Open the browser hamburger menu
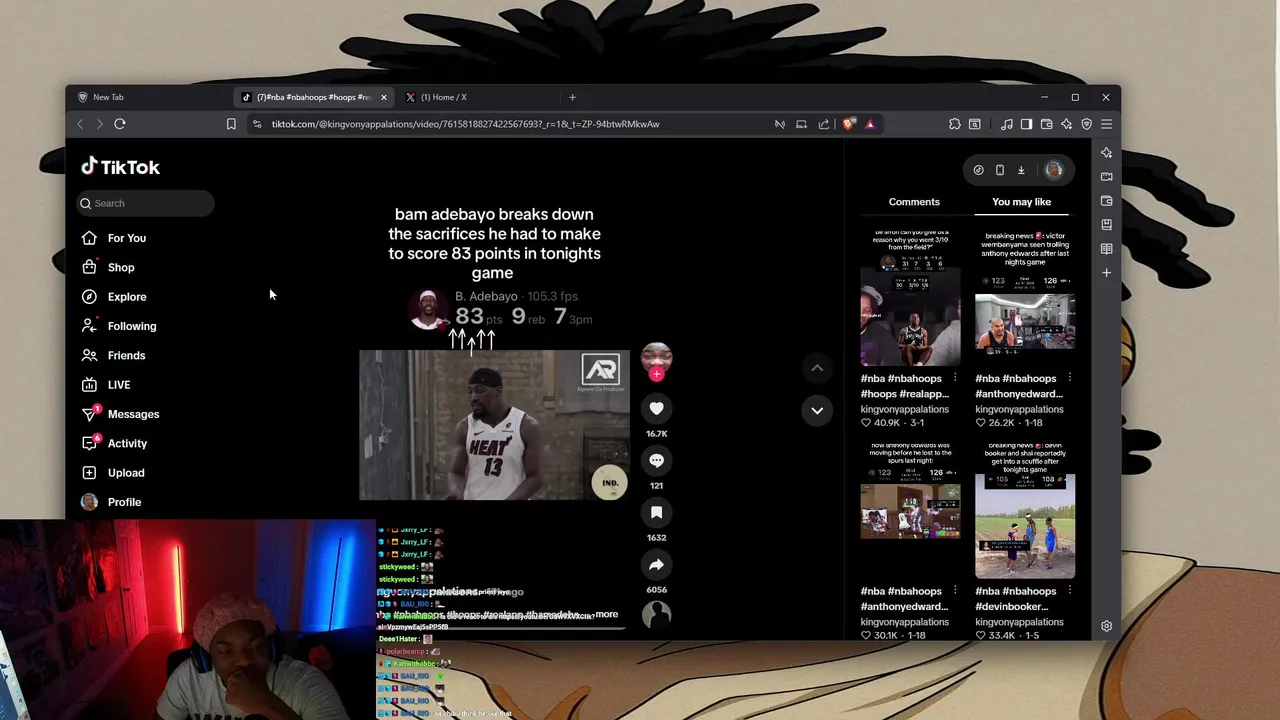Screen dimensions: 1280x720 [x=1107, y=124]
